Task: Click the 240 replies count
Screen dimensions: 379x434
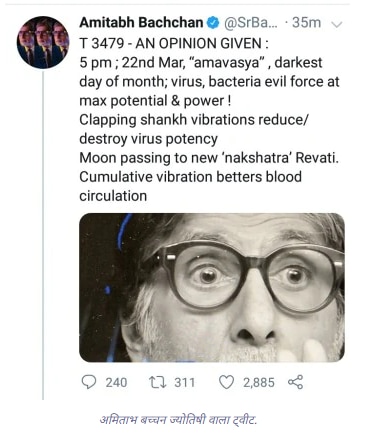Action: coord(116,382)
